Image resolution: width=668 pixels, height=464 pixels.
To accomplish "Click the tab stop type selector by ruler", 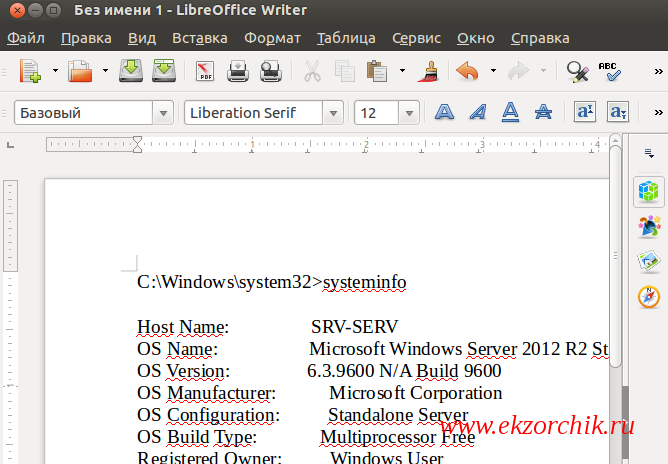I will 10,146.
